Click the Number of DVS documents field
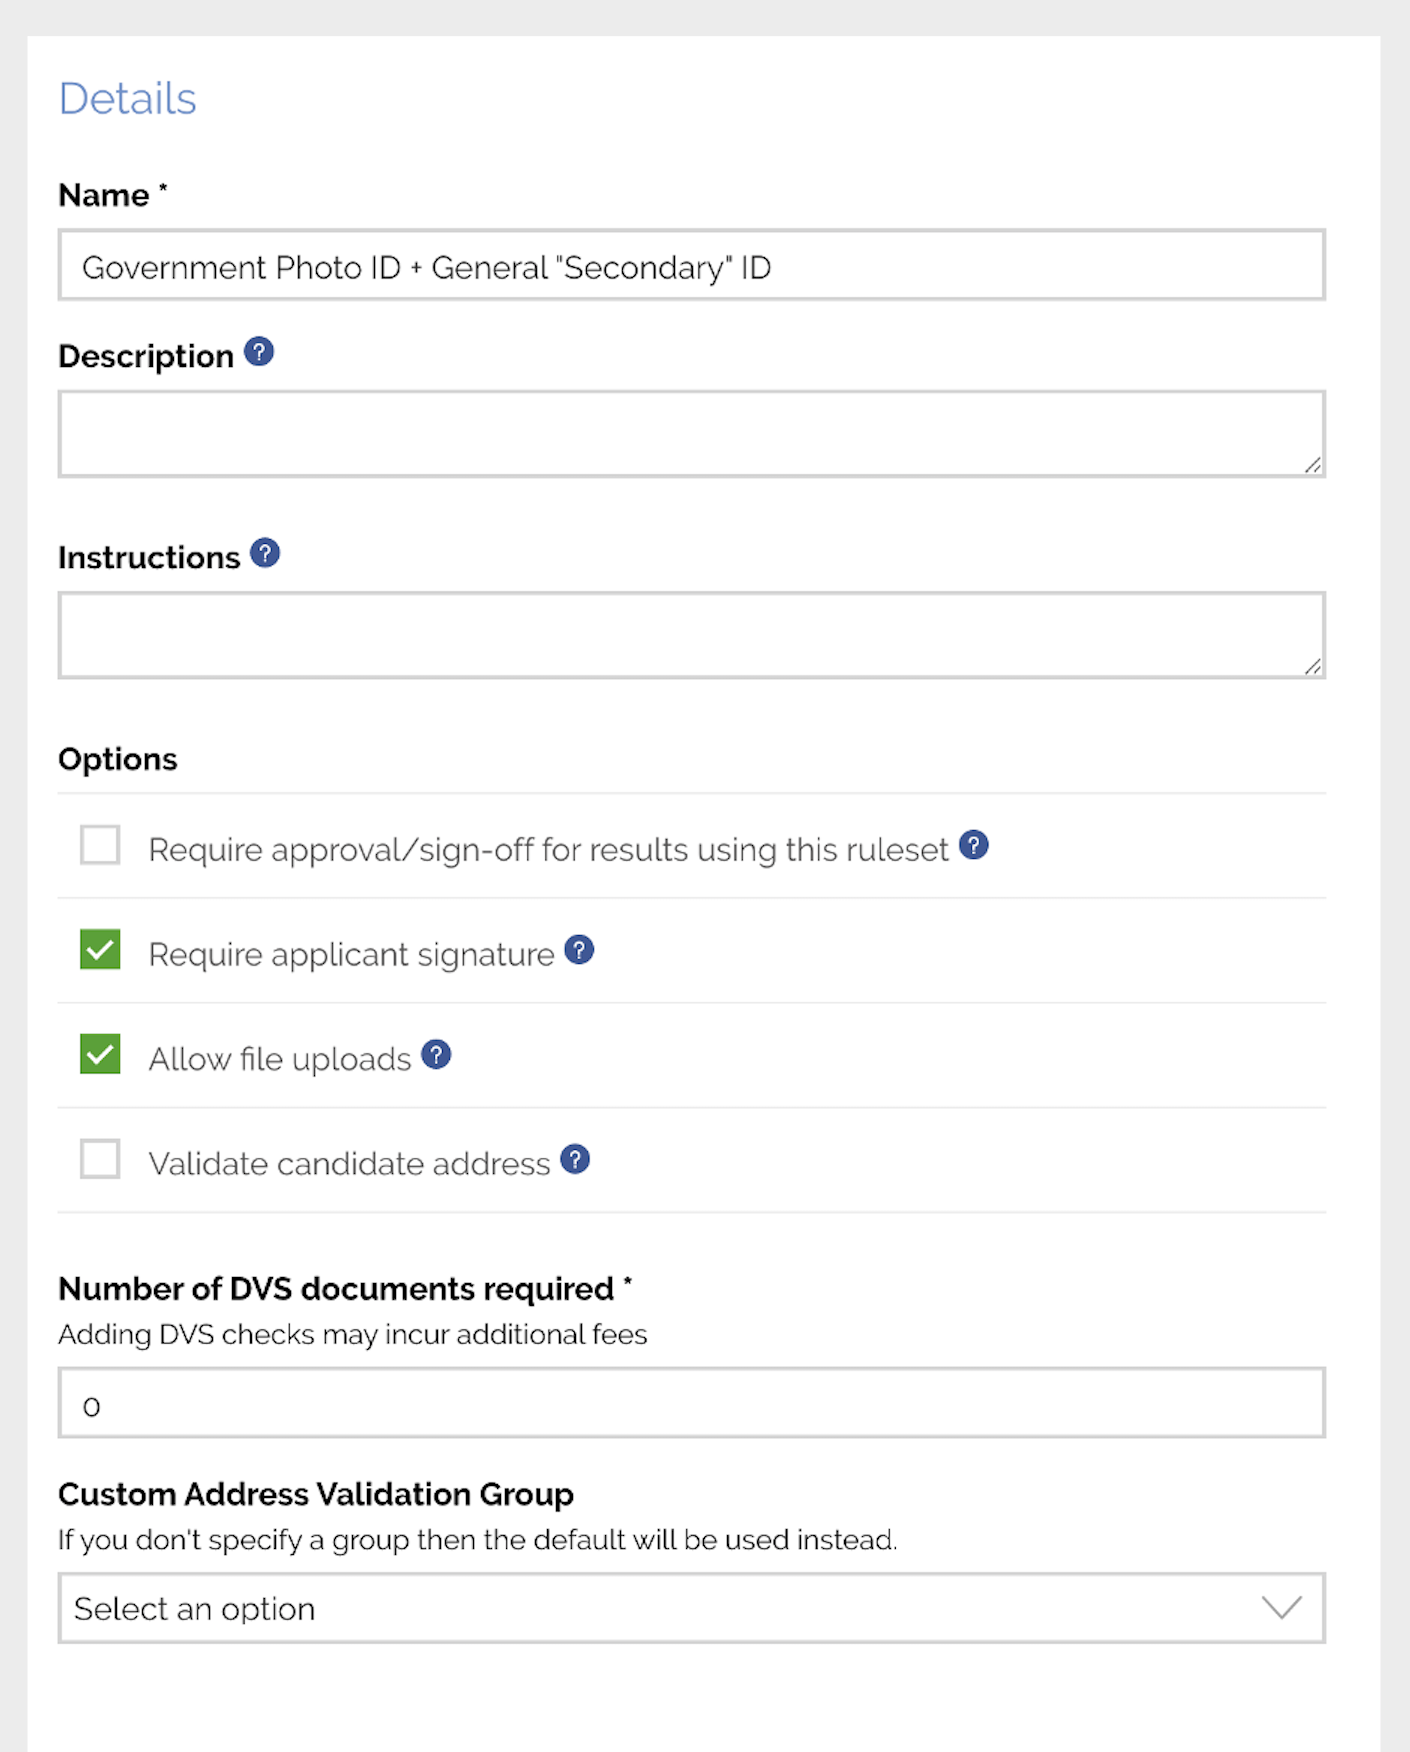Screen dimensions: 1410x1752 coord(692,1403)
